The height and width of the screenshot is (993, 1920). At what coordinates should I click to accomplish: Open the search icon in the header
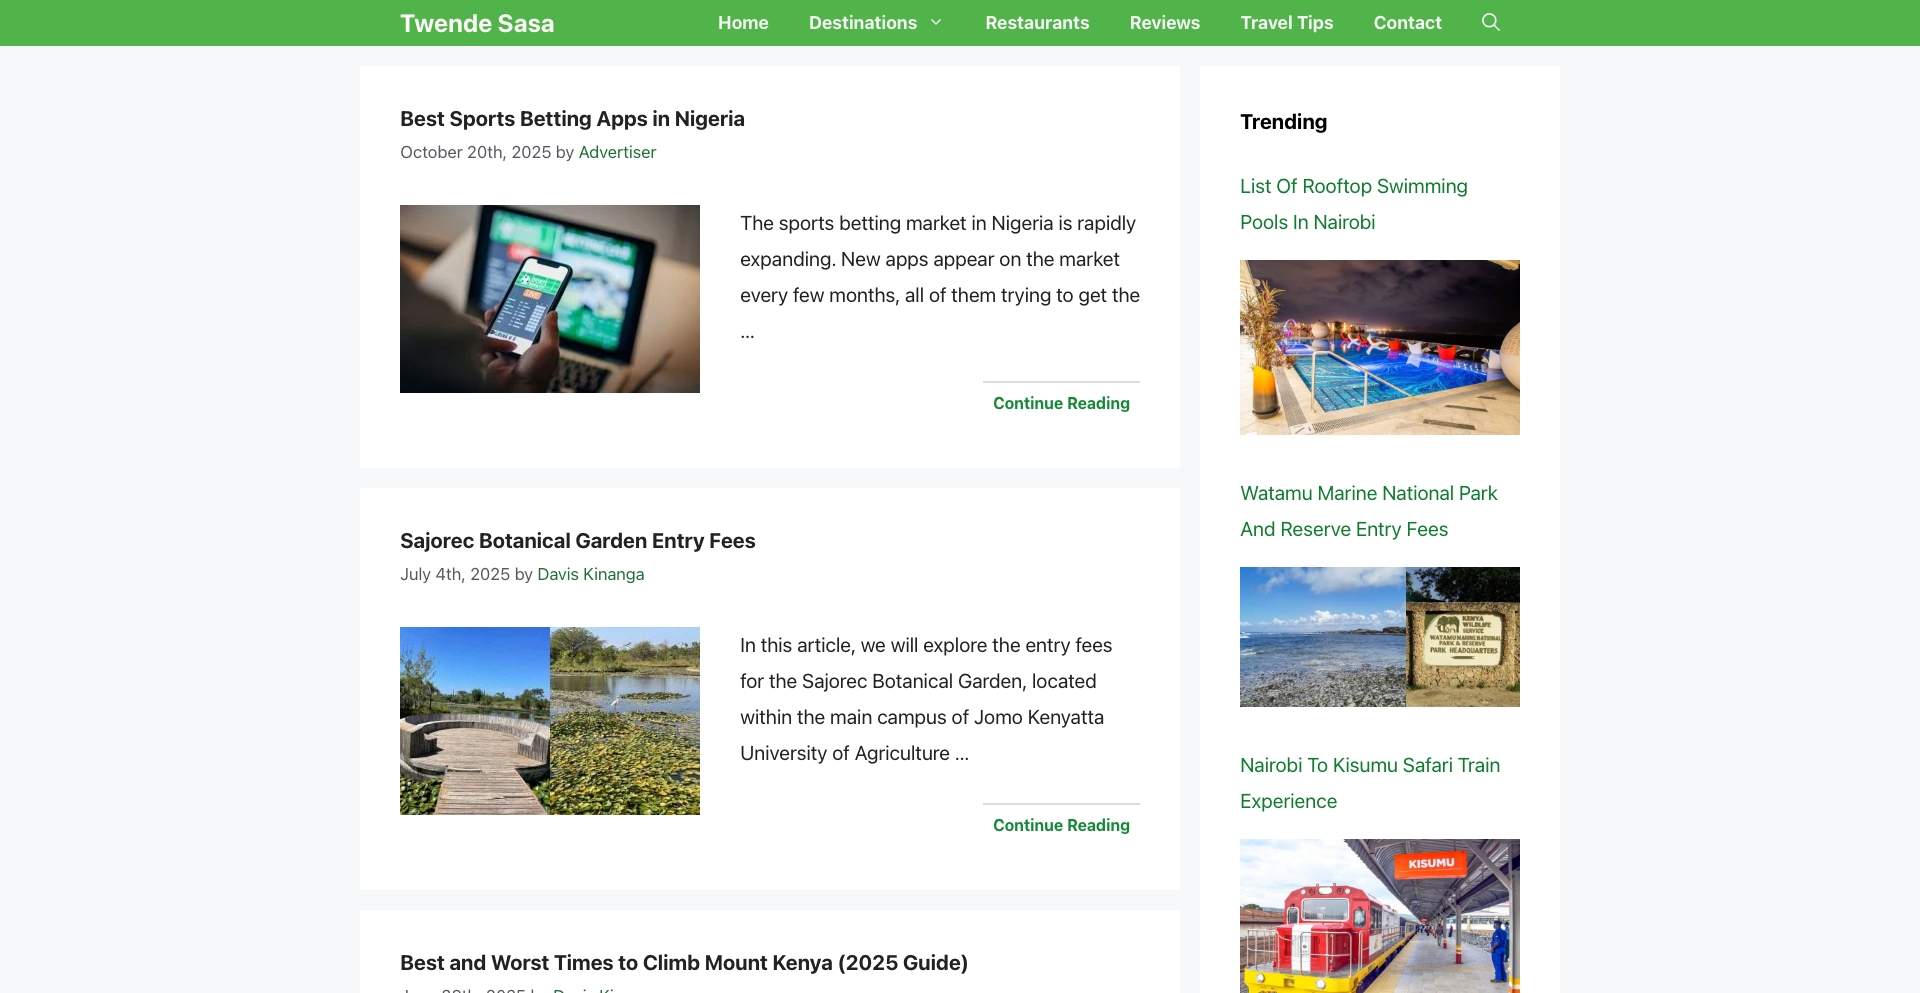[1490, 22]
